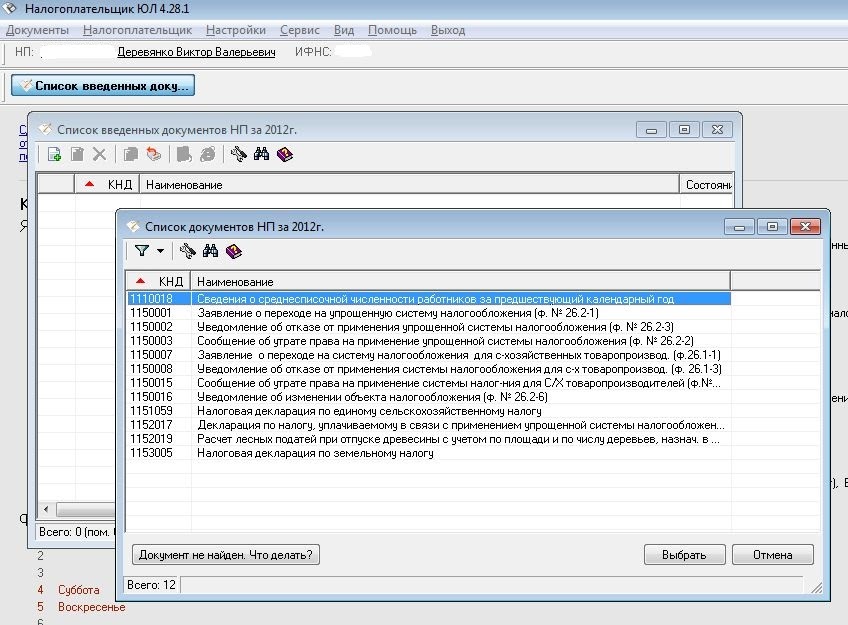Screen dimensions: 848x625
Task: Click the binoculars search icon in the document list dialog
Action: [210, 251]
